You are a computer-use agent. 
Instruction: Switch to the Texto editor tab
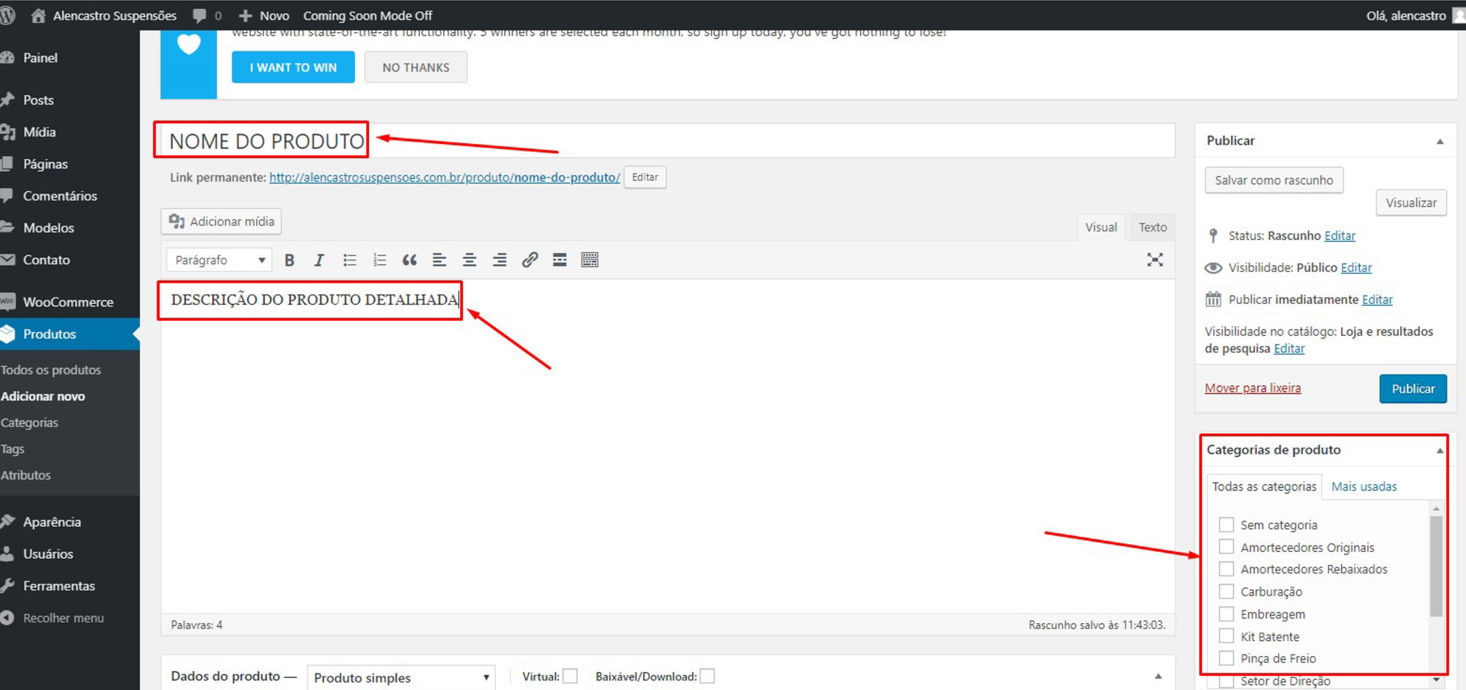[x=1152, y=227]
